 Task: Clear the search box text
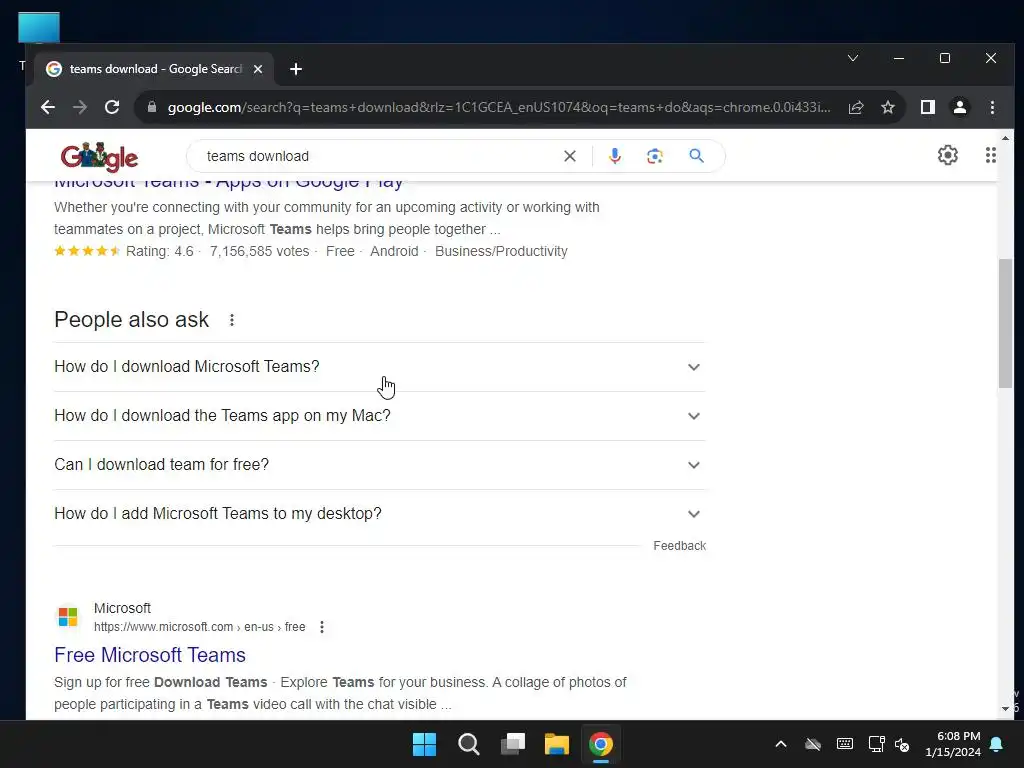point(569,156)
